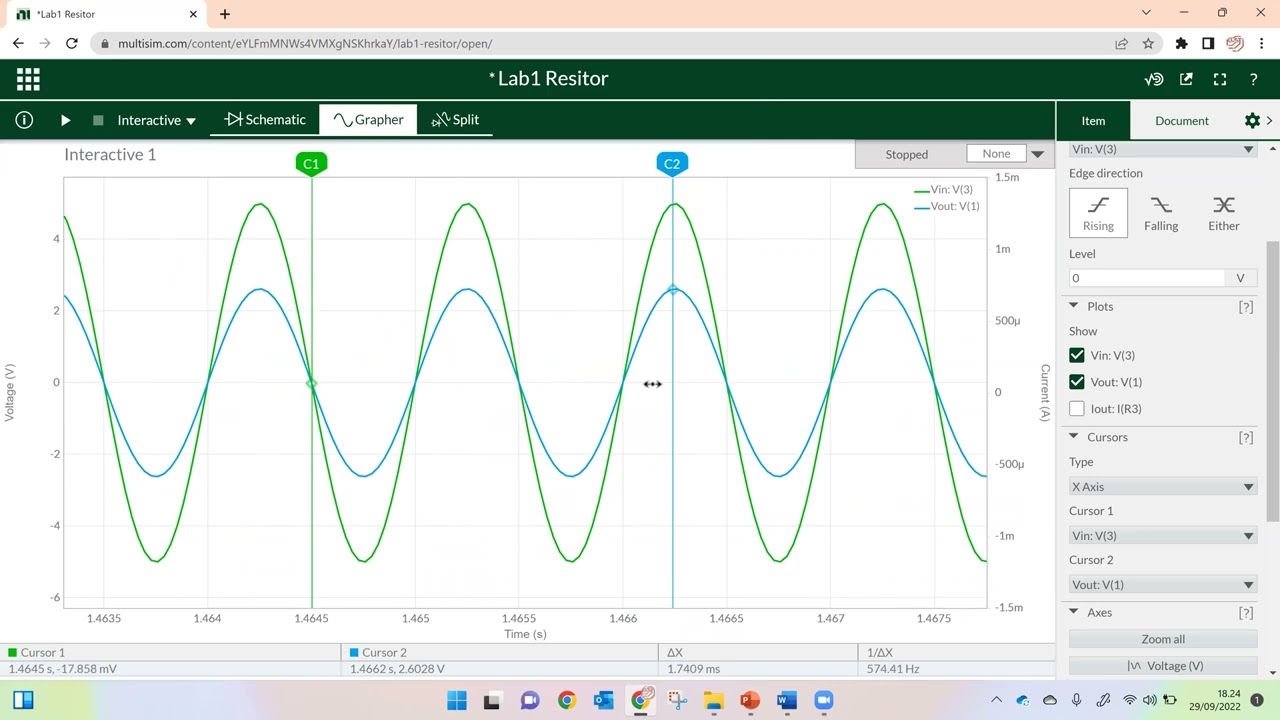Viewport: 1280px width, 720px height.
Task: Open a new browser tab
Action: click(225, 14)
